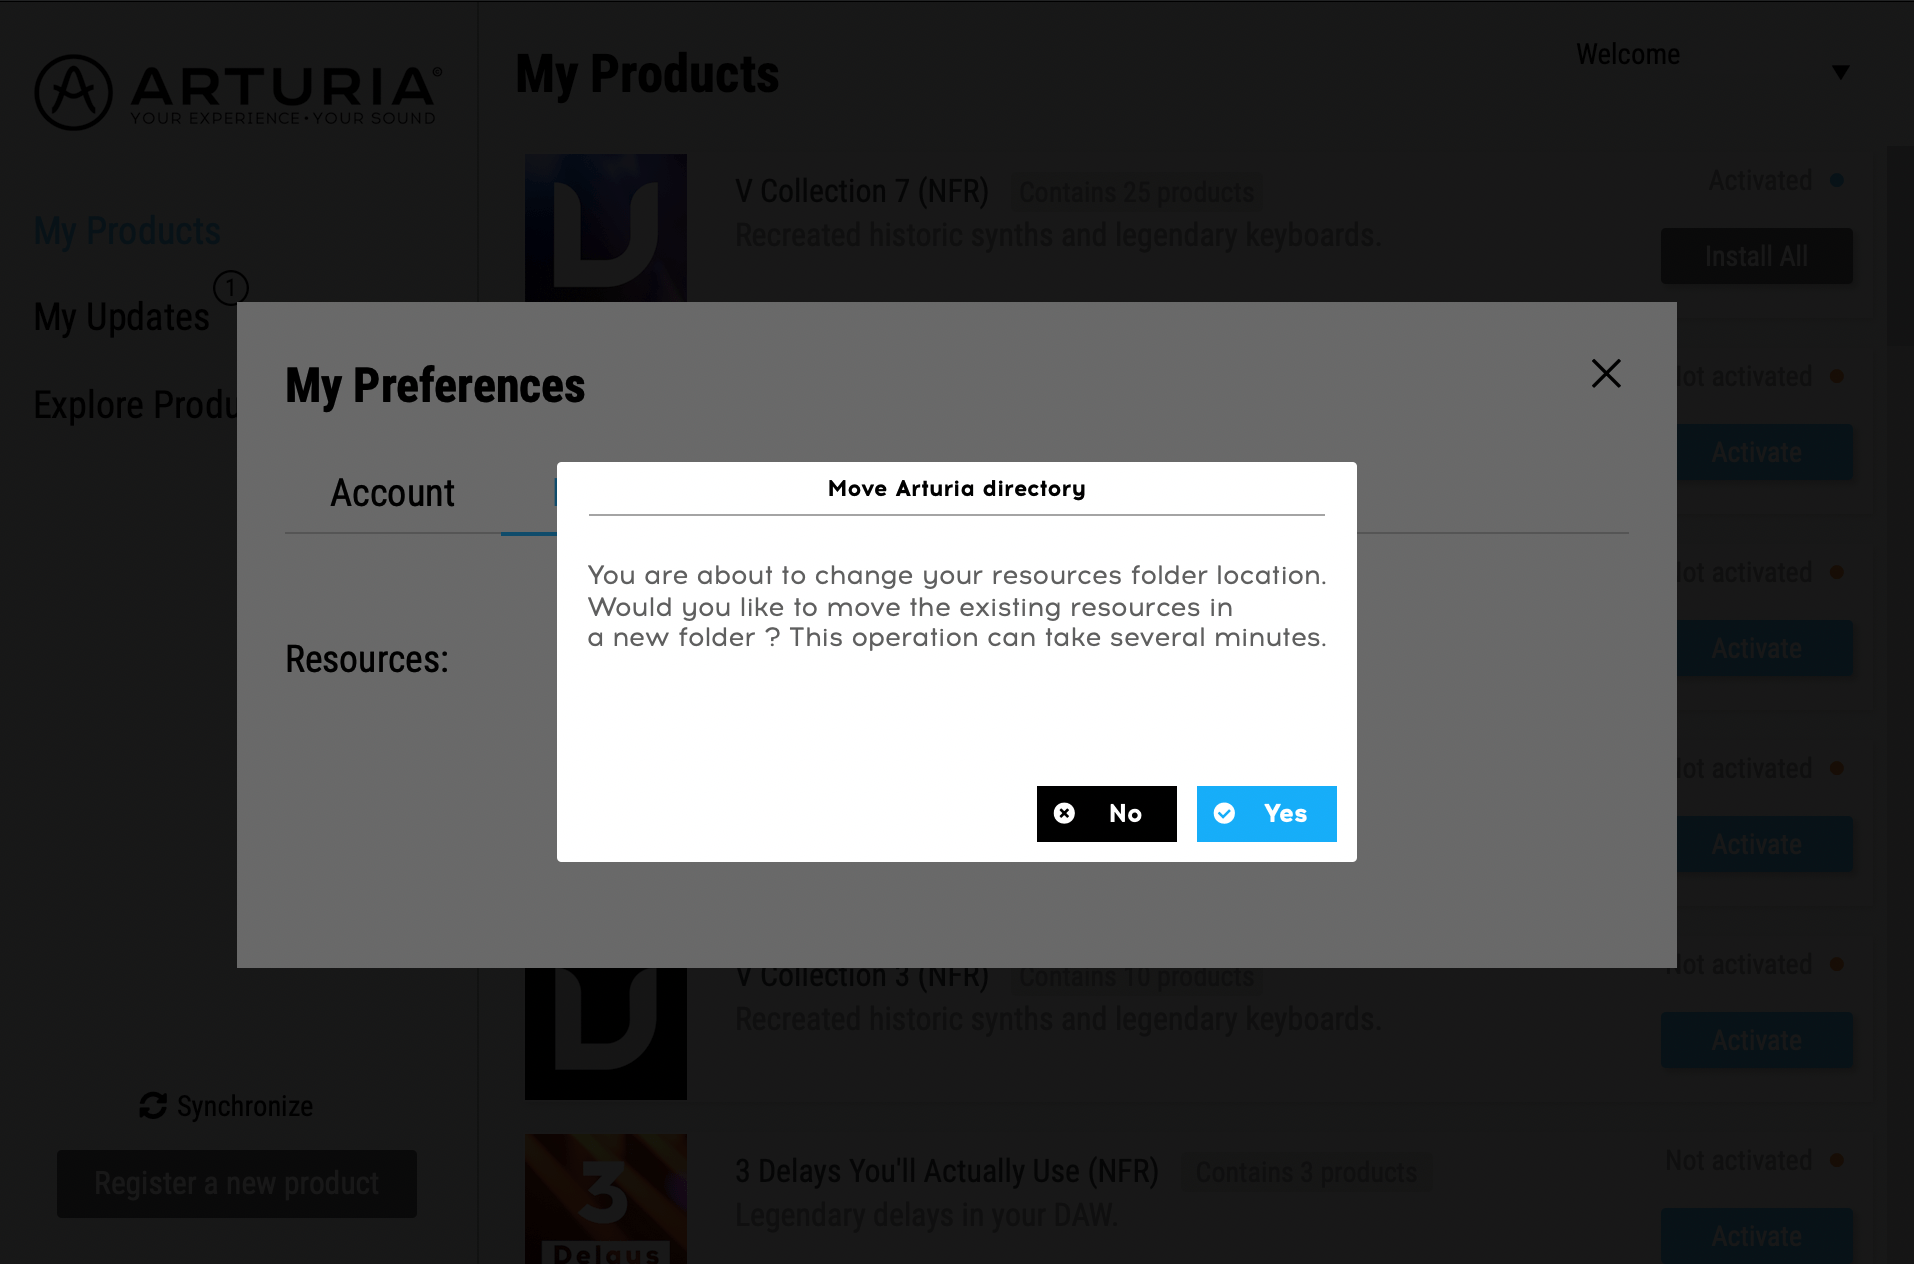Select the Synchronize refresh icon
Image resolution: width=1914 pixels, height=1264 pixels.
153,1105
